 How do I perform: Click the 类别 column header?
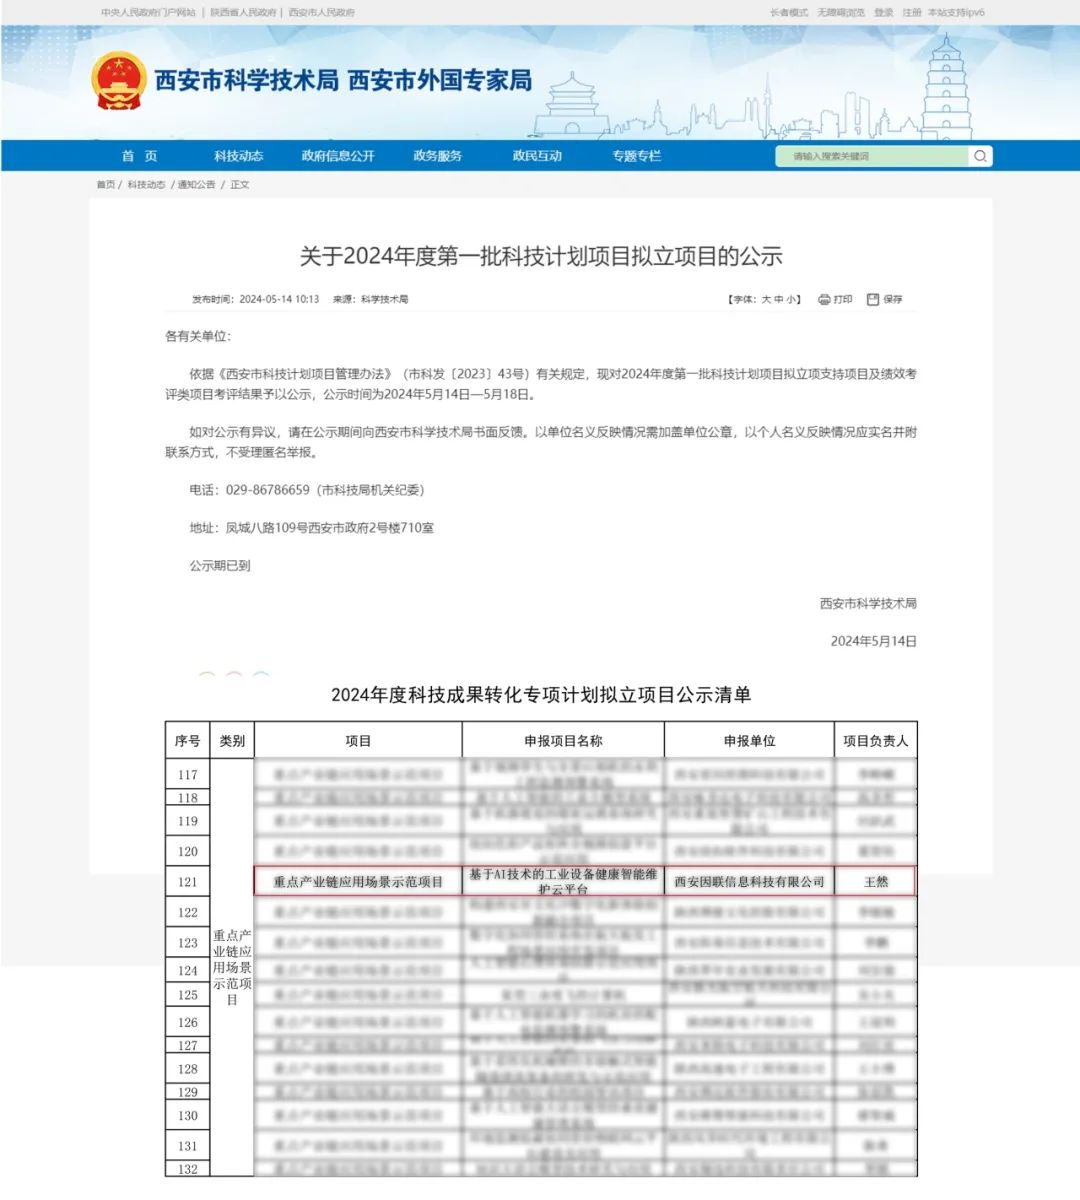[x=232, y=741]
